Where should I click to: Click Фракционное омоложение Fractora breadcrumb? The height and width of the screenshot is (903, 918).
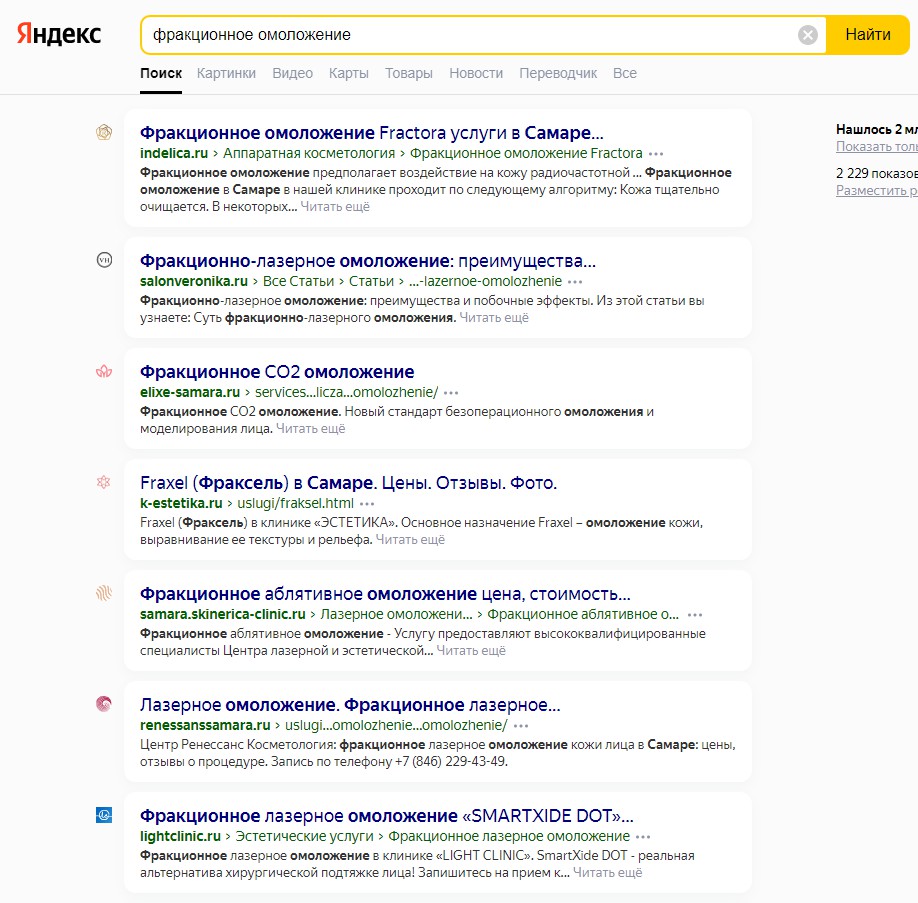click(x=526, y=153)
